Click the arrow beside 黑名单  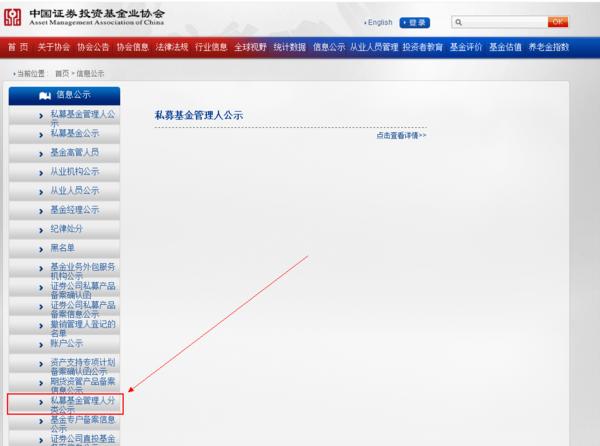41,249
